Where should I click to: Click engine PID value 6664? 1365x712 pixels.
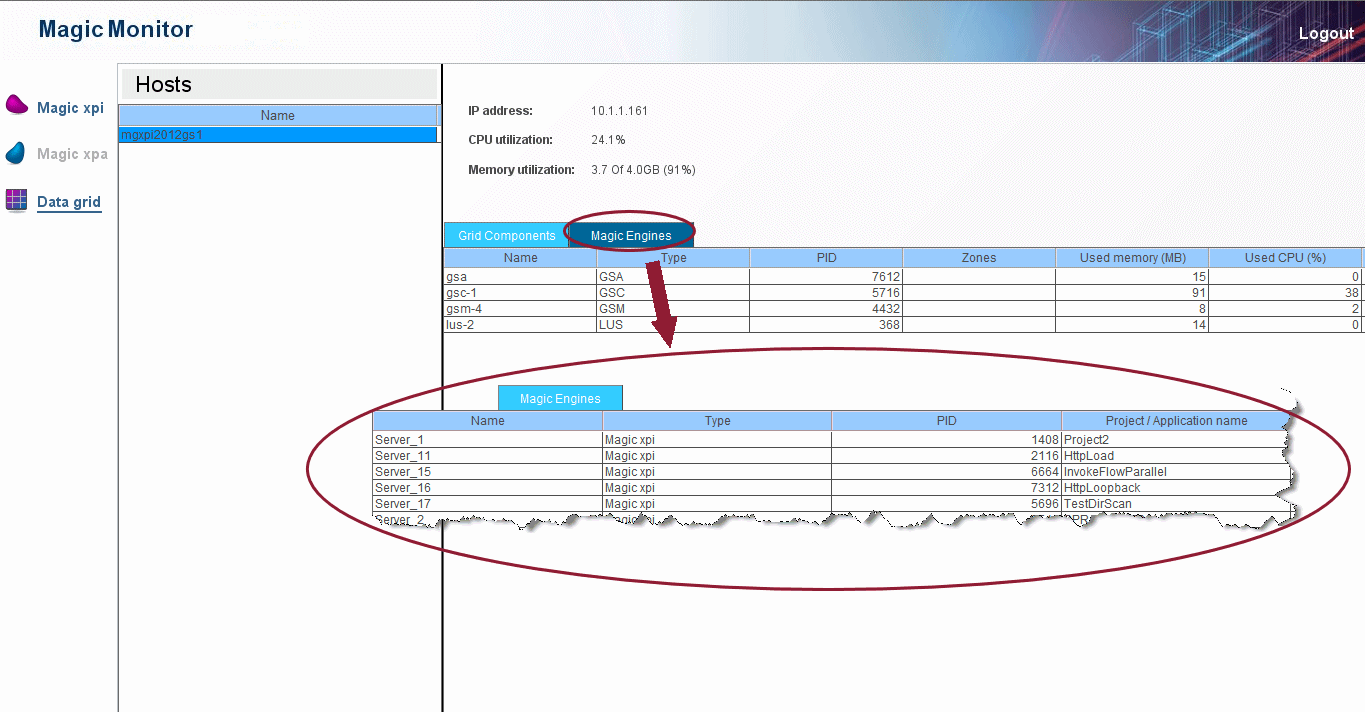(1043, 471)
